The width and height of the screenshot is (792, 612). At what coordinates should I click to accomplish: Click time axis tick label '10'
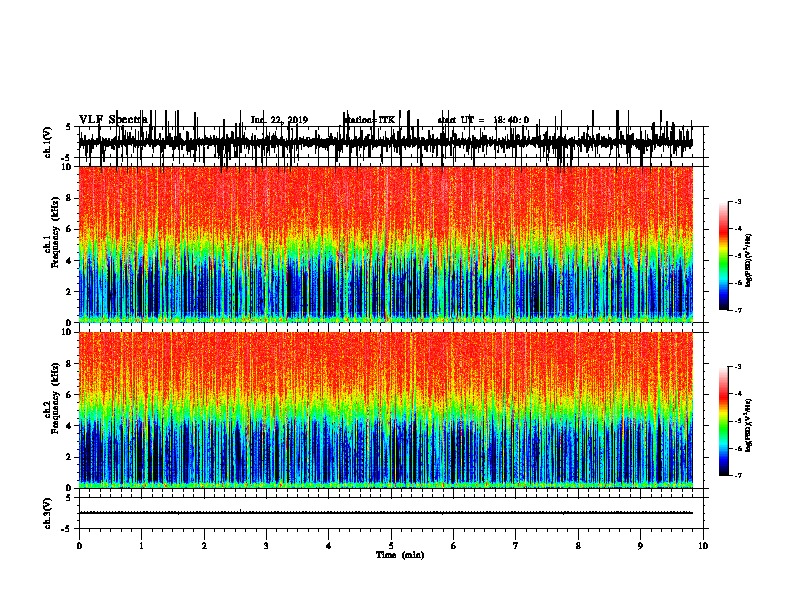tap(703, 546)
